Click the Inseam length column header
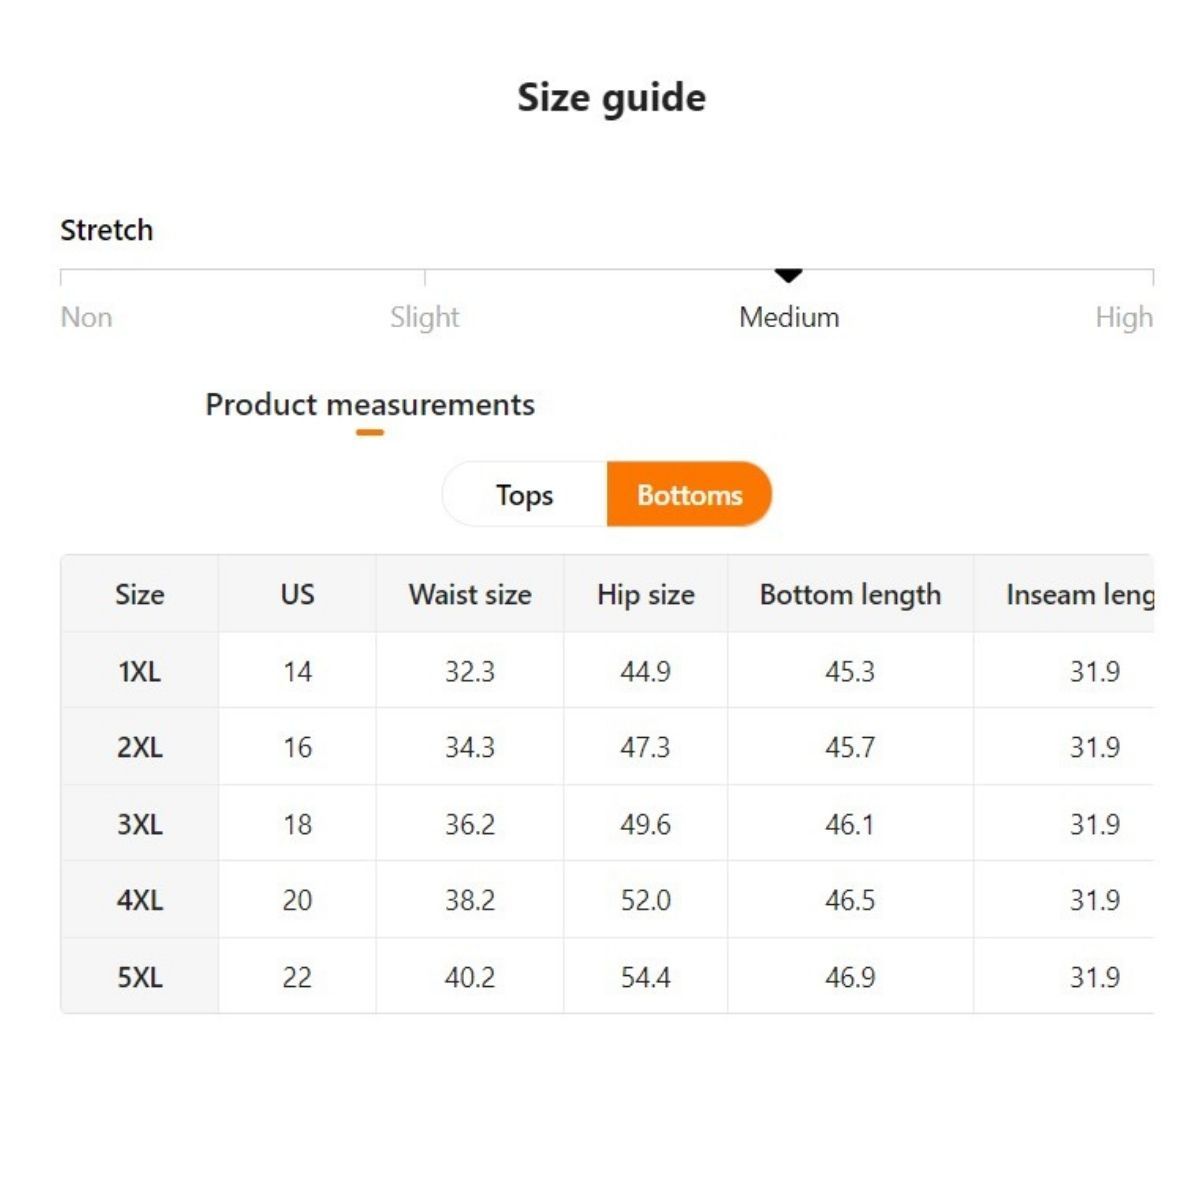Viewport: 1200px width, 1200px height. pos(1079,595)
